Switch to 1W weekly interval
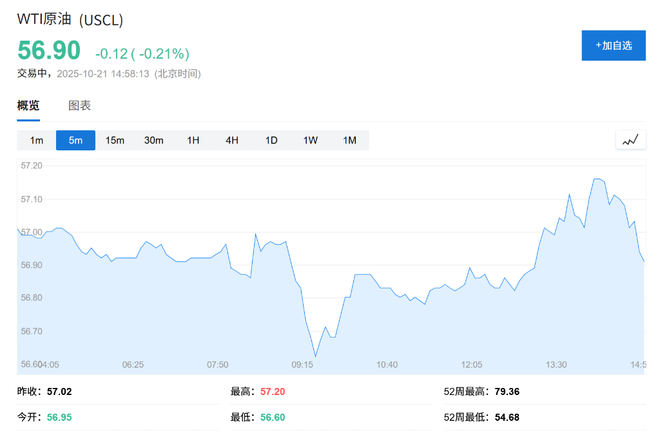The width and height of the screenshot is (660, 446). pos(310,141)
